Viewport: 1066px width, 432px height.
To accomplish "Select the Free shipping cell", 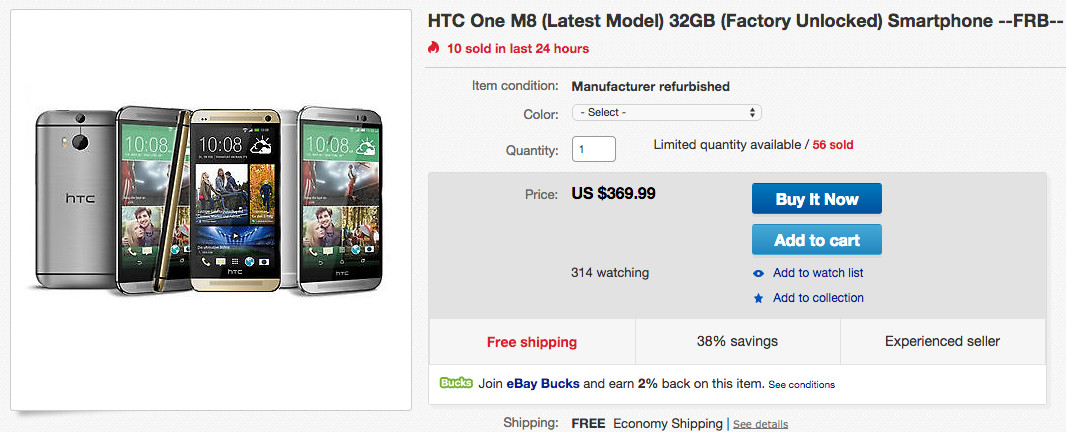I will tap(531, 342).
